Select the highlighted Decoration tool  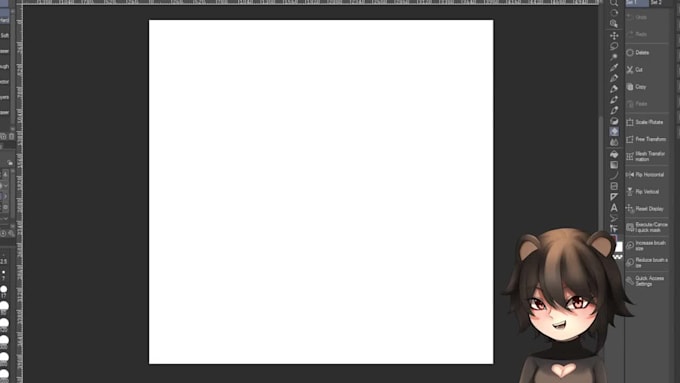tap(614, 131)
